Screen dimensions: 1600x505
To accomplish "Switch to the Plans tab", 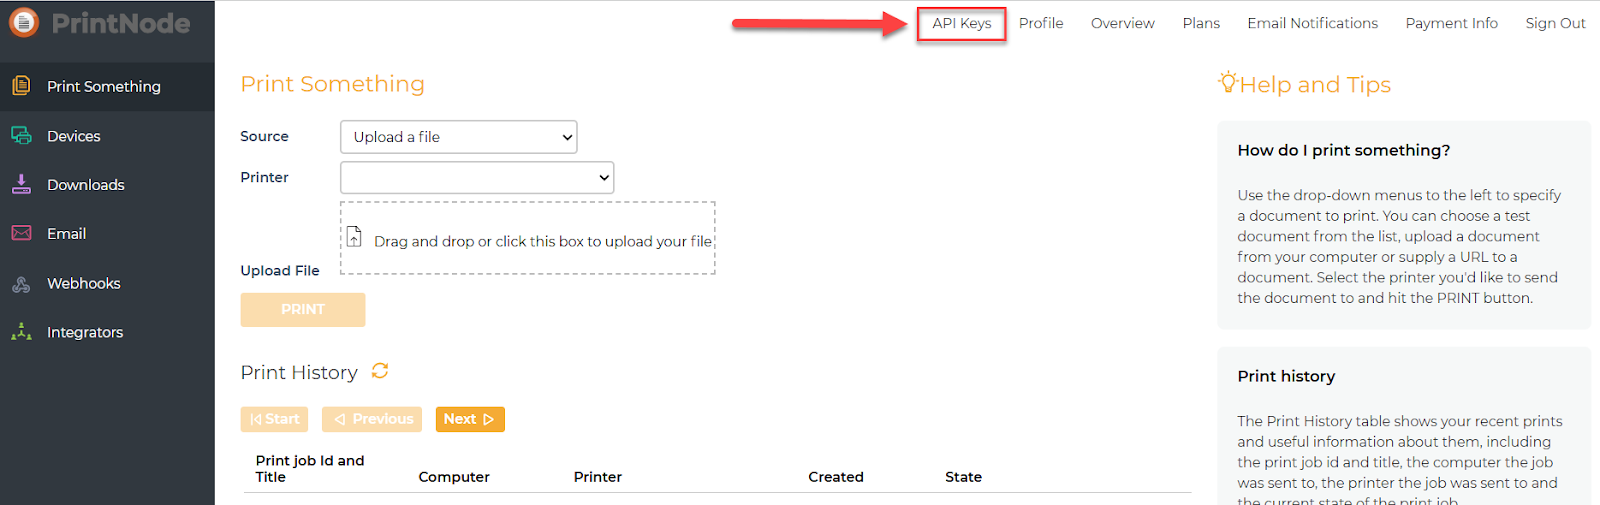I will click(x=1201, y=23).
